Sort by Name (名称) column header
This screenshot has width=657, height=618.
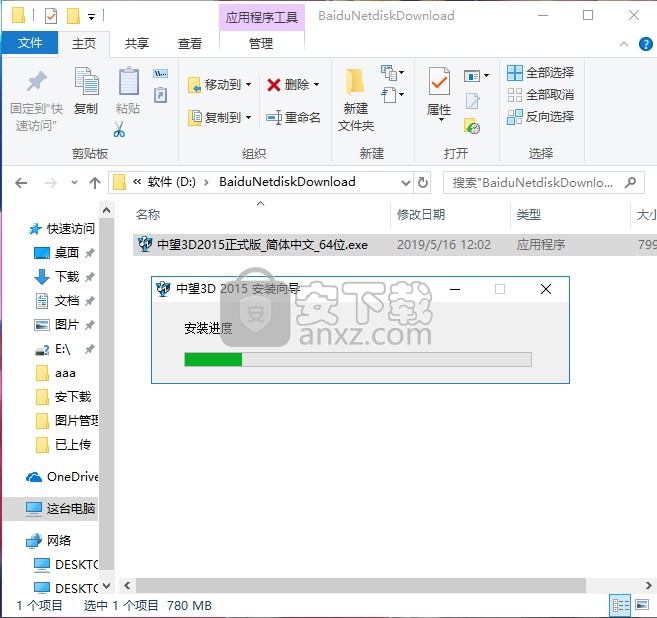click(148, 215)
